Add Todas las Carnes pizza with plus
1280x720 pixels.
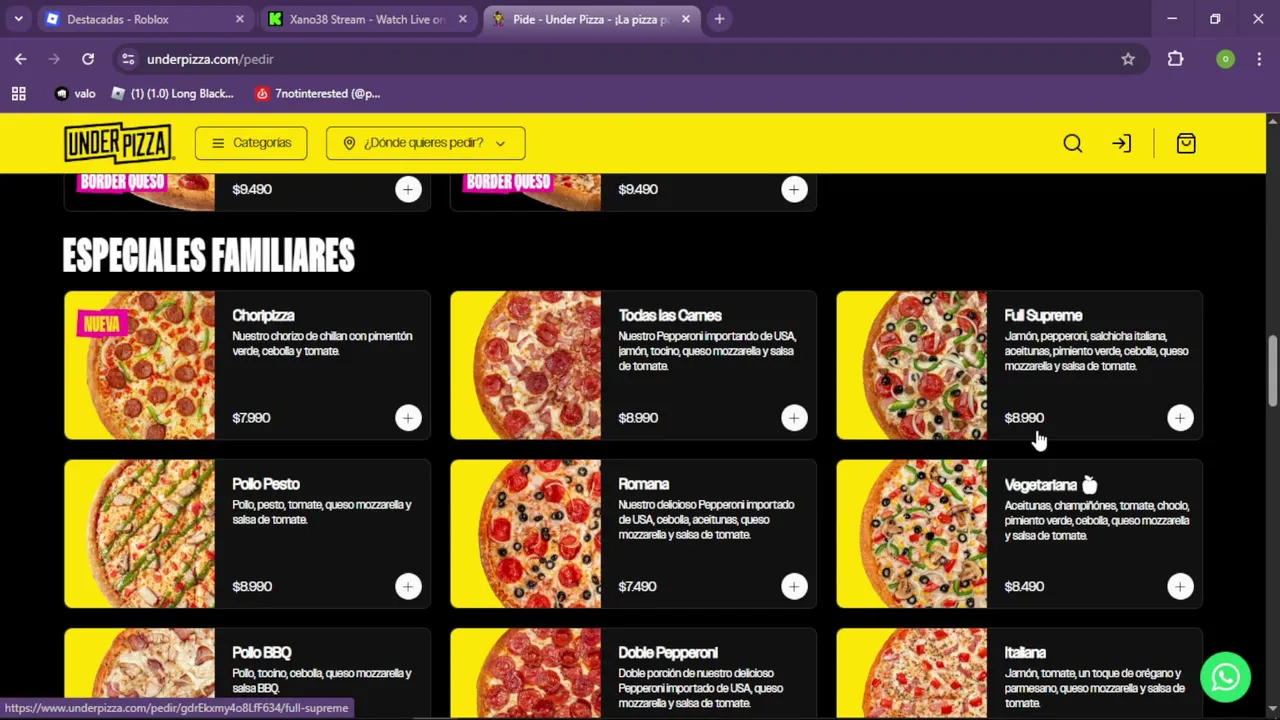[x=794, y=418]
